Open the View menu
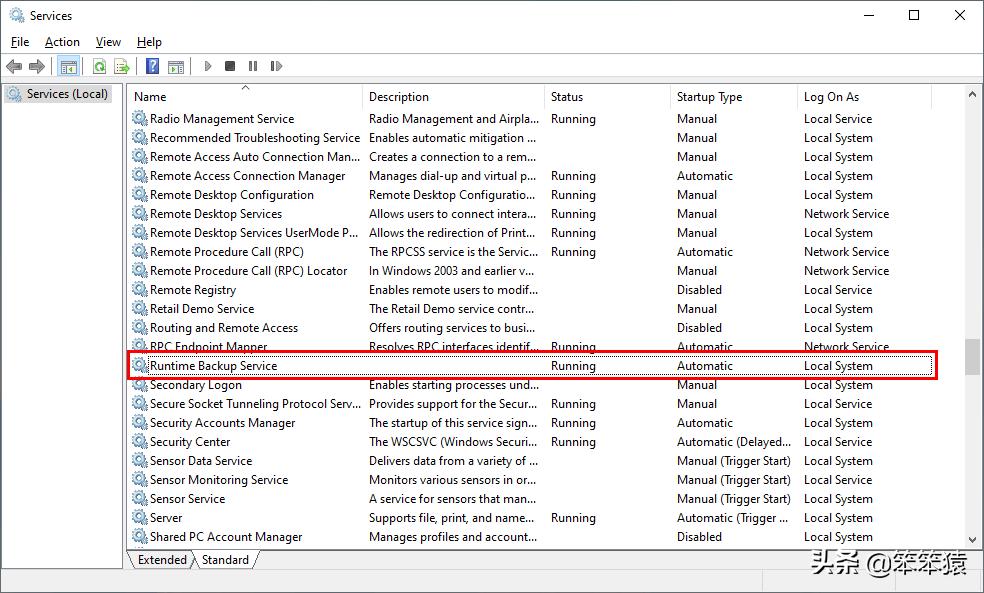 coord(107,42)
